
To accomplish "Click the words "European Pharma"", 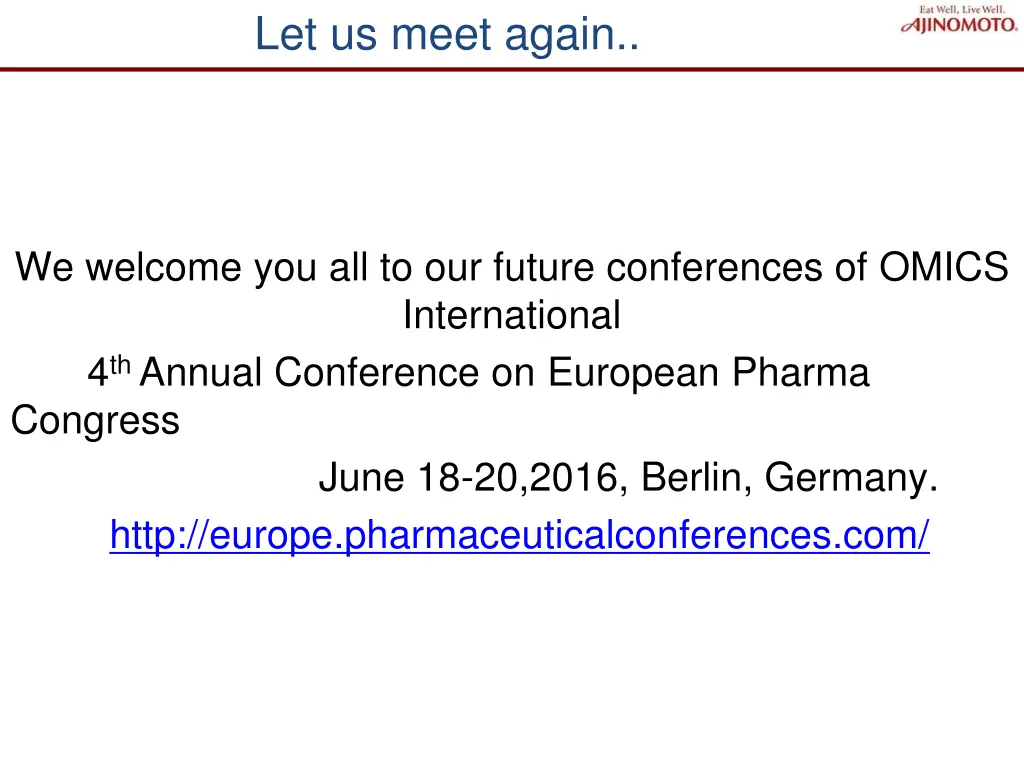I will click(x=709, y=373).
